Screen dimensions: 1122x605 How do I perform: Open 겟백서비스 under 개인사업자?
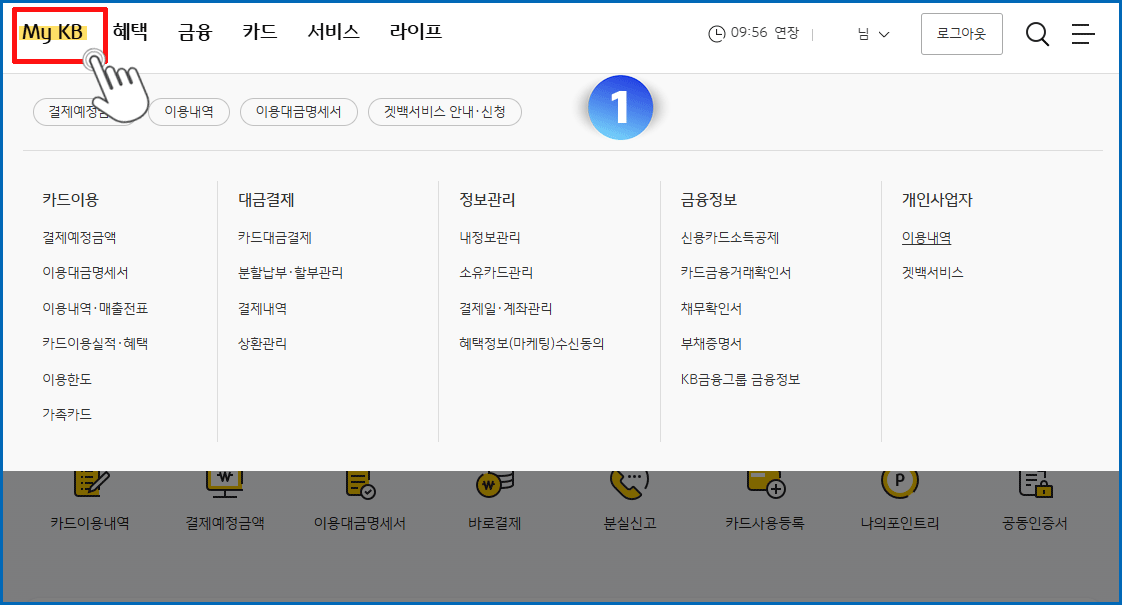[933, 273]
